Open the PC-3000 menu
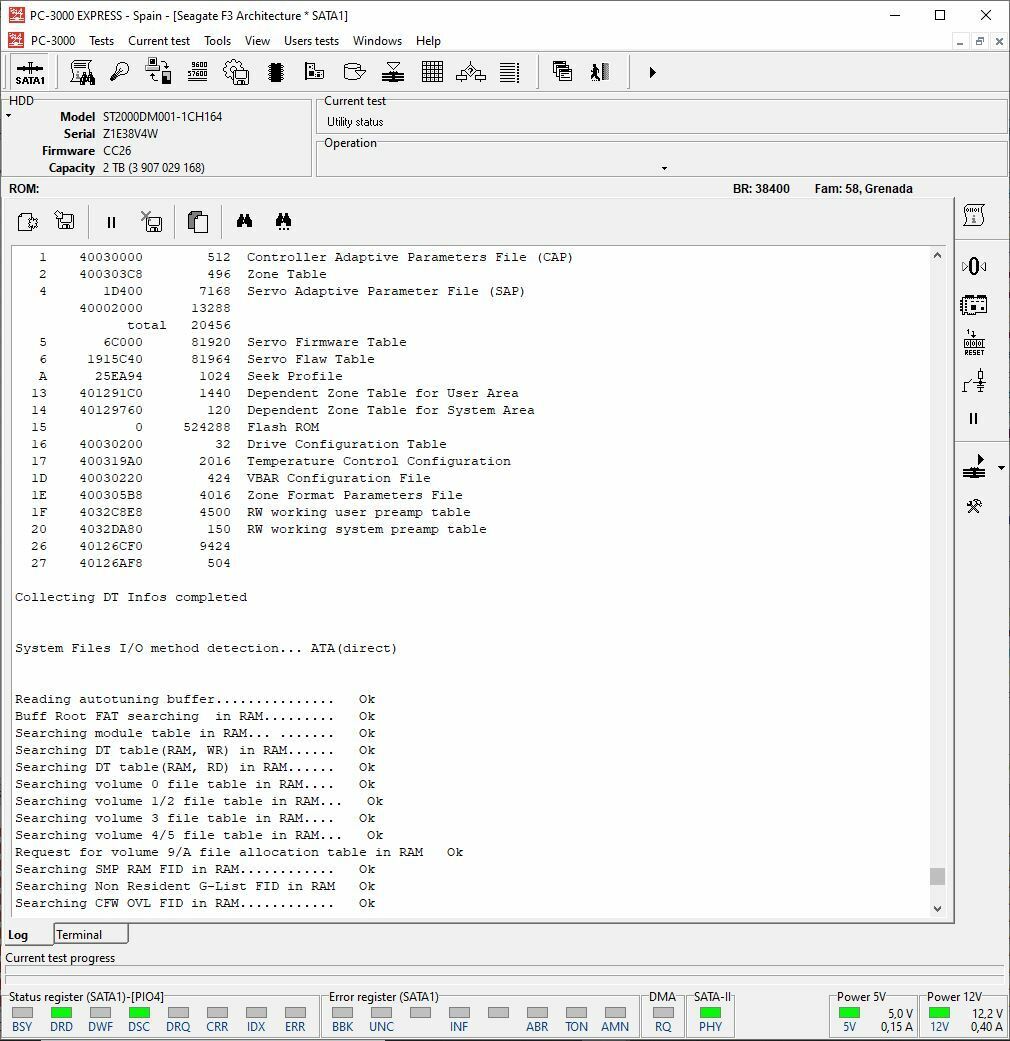 coord(53,40)
